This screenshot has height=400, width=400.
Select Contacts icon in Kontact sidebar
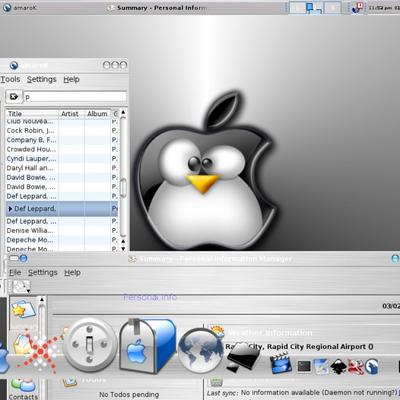(x=23, y=389)
